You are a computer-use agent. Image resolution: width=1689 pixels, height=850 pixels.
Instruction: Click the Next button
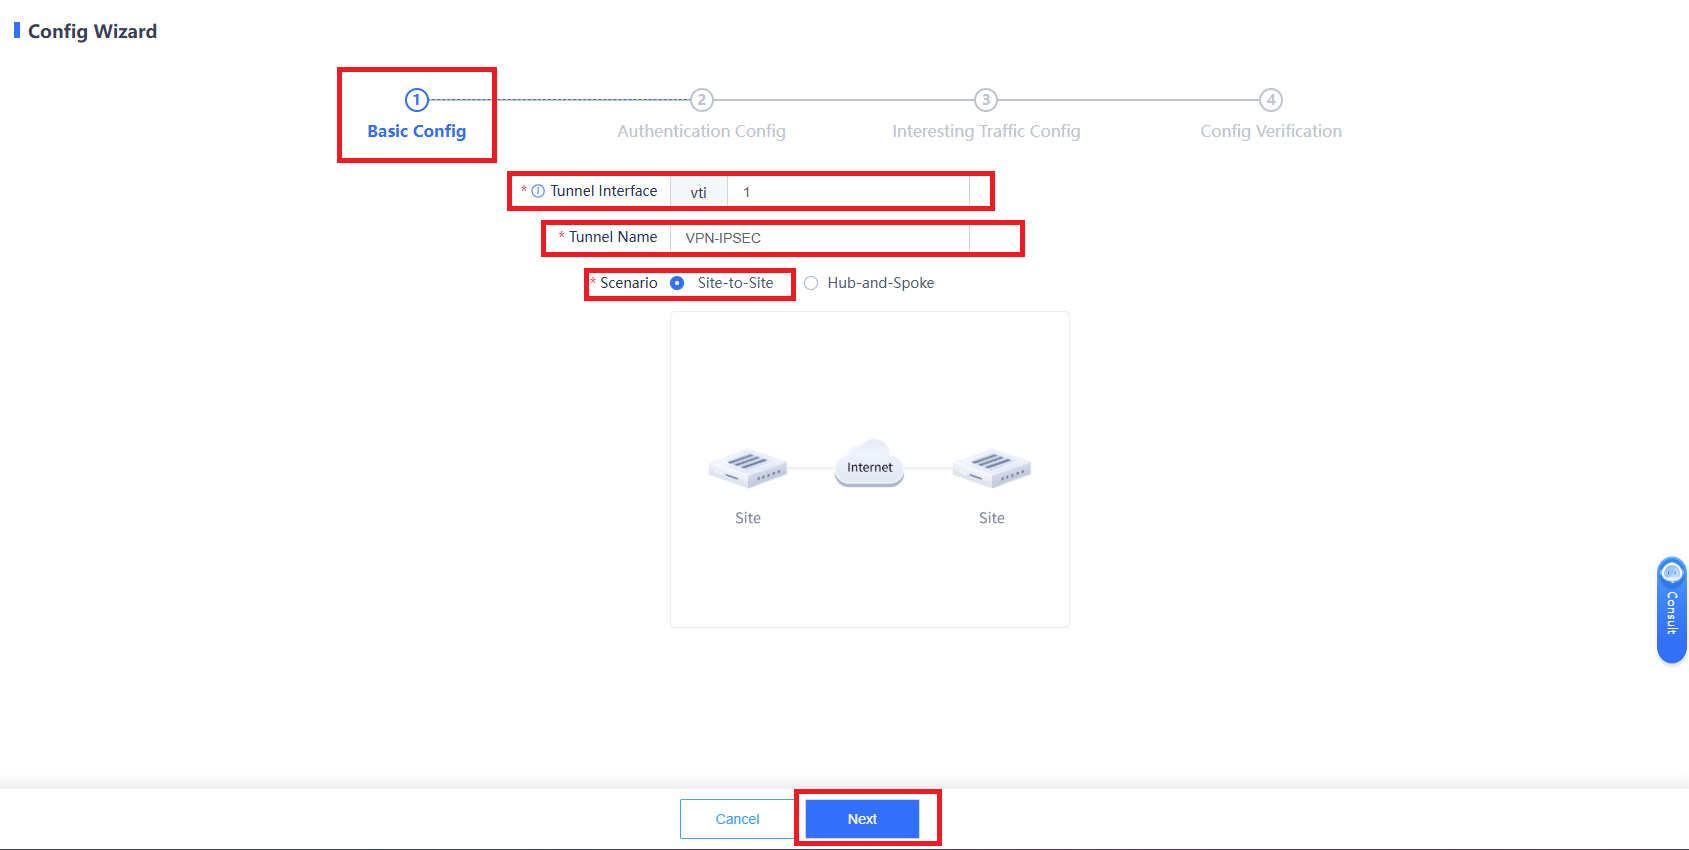862,819
